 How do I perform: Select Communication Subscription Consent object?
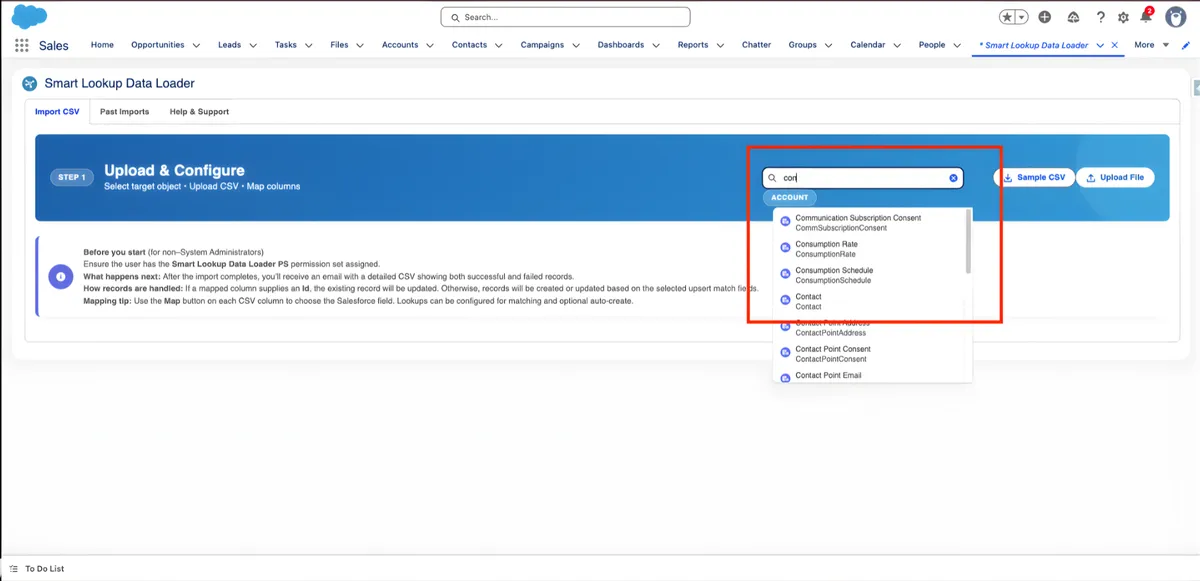pos(868,222)
